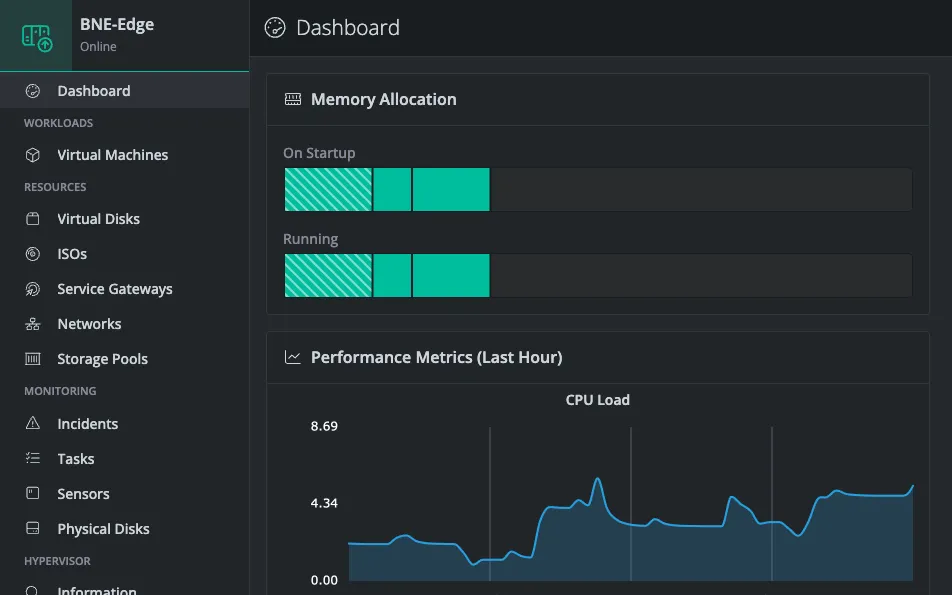Click the Service Gateways icon

[33, 289]
